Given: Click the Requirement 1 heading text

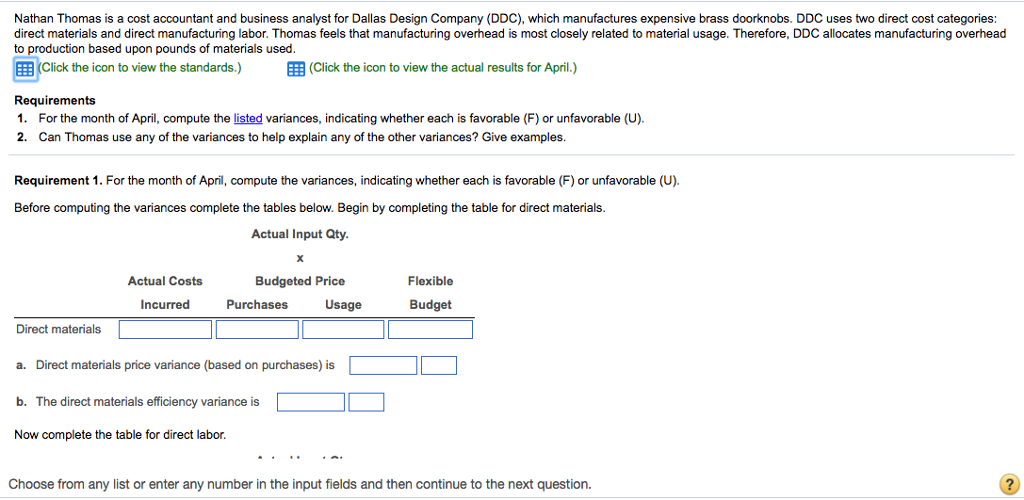Looking at the screenshot, I should tap(58, 180).
